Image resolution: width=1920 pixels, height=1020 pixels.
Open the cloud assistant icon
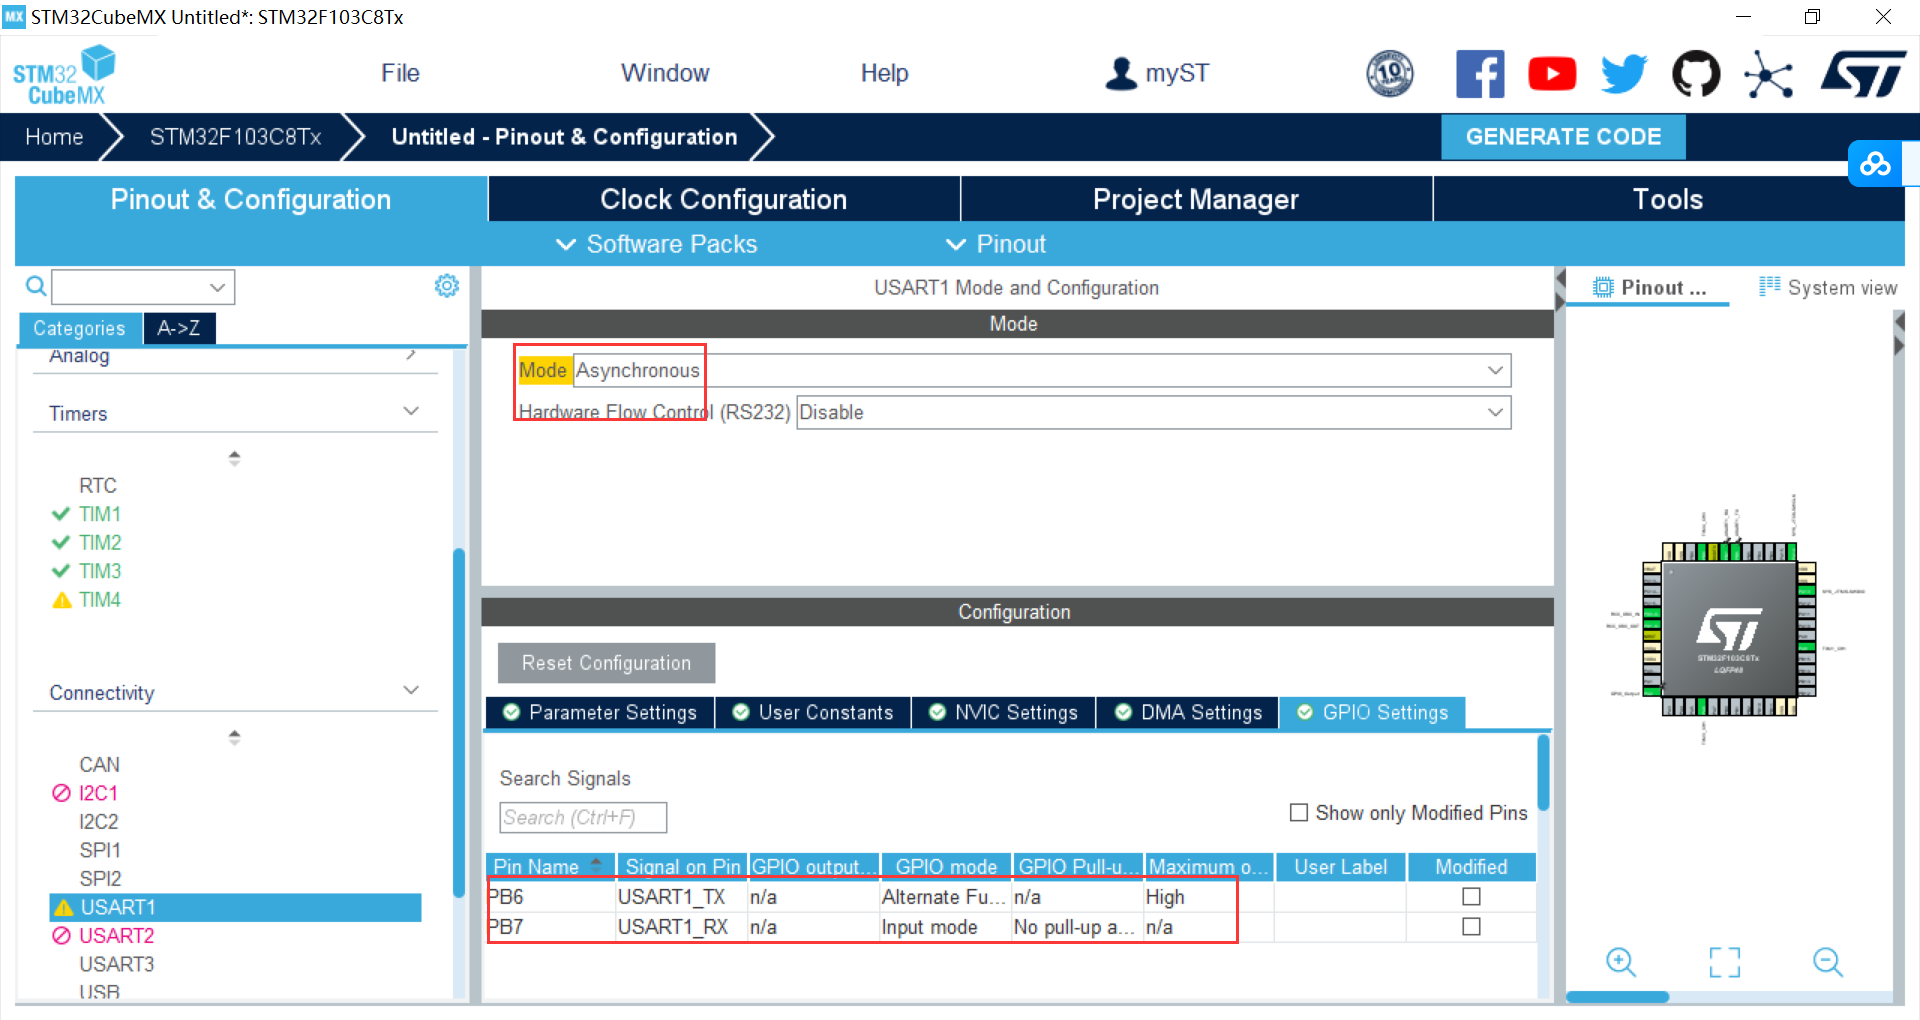1875,163
